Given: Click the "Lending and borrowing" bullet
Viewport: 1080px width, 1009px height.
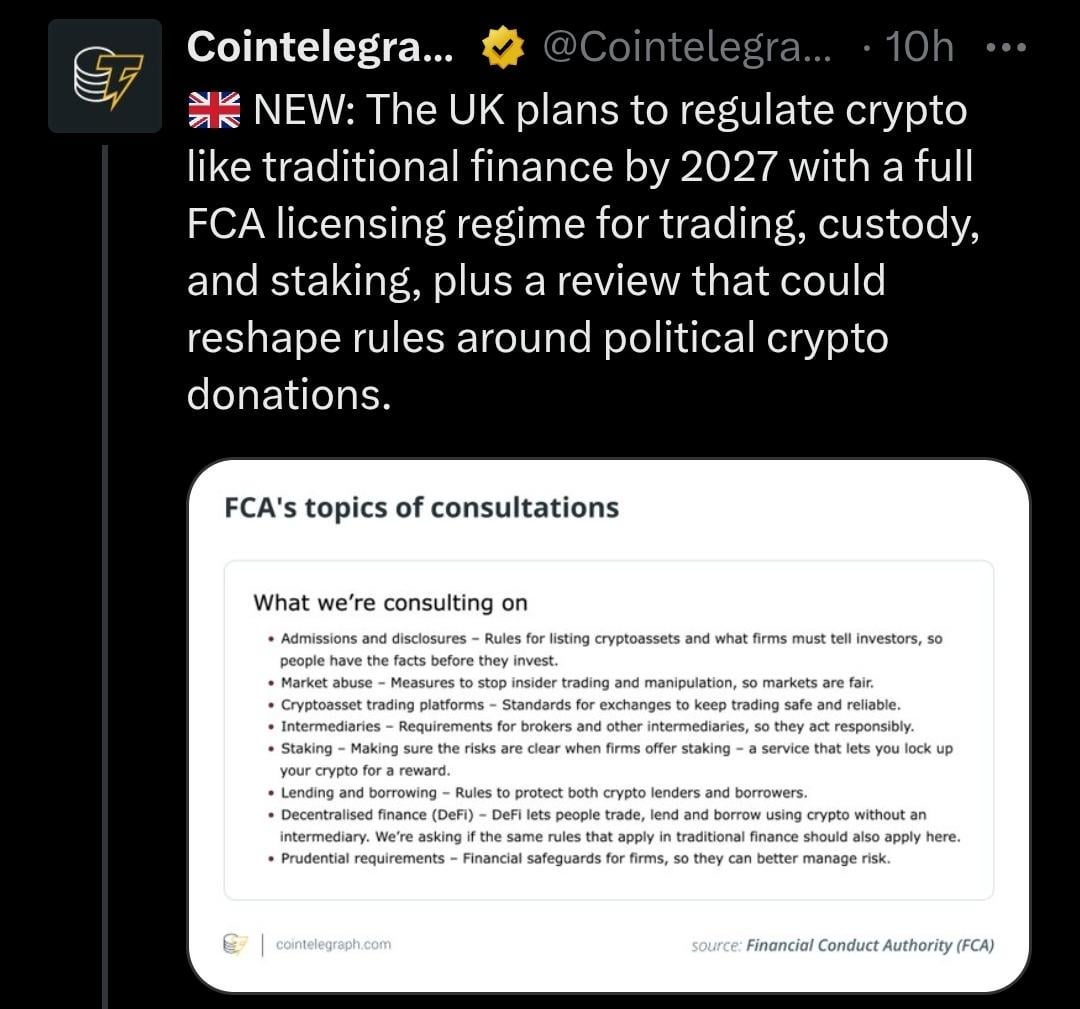Looking at the screenshot, I should 359,793.
